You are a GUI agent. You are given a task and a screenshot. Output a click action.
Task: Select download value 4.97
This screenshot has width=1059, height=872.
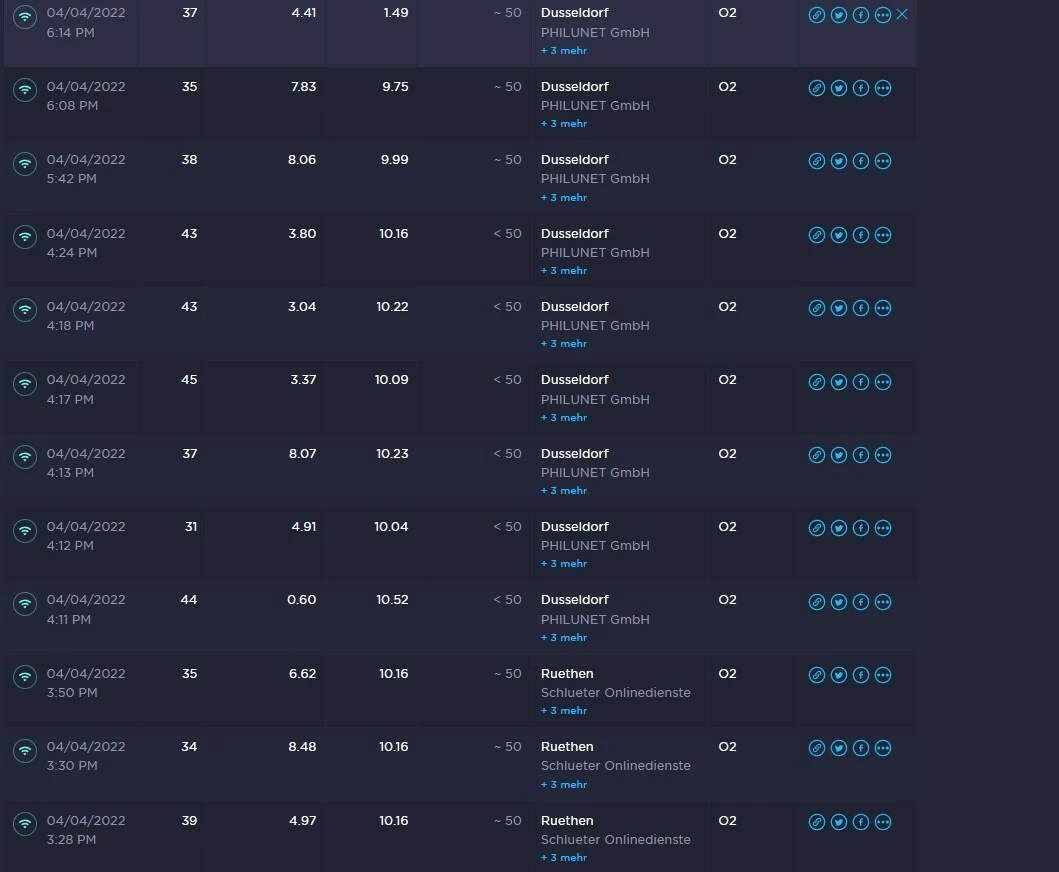point(303,821)
